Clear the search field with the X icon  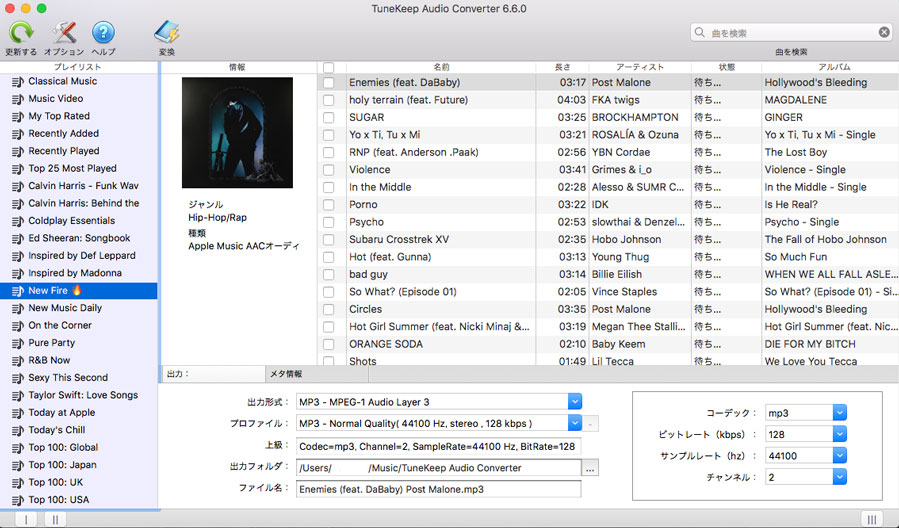pos(884,32)
